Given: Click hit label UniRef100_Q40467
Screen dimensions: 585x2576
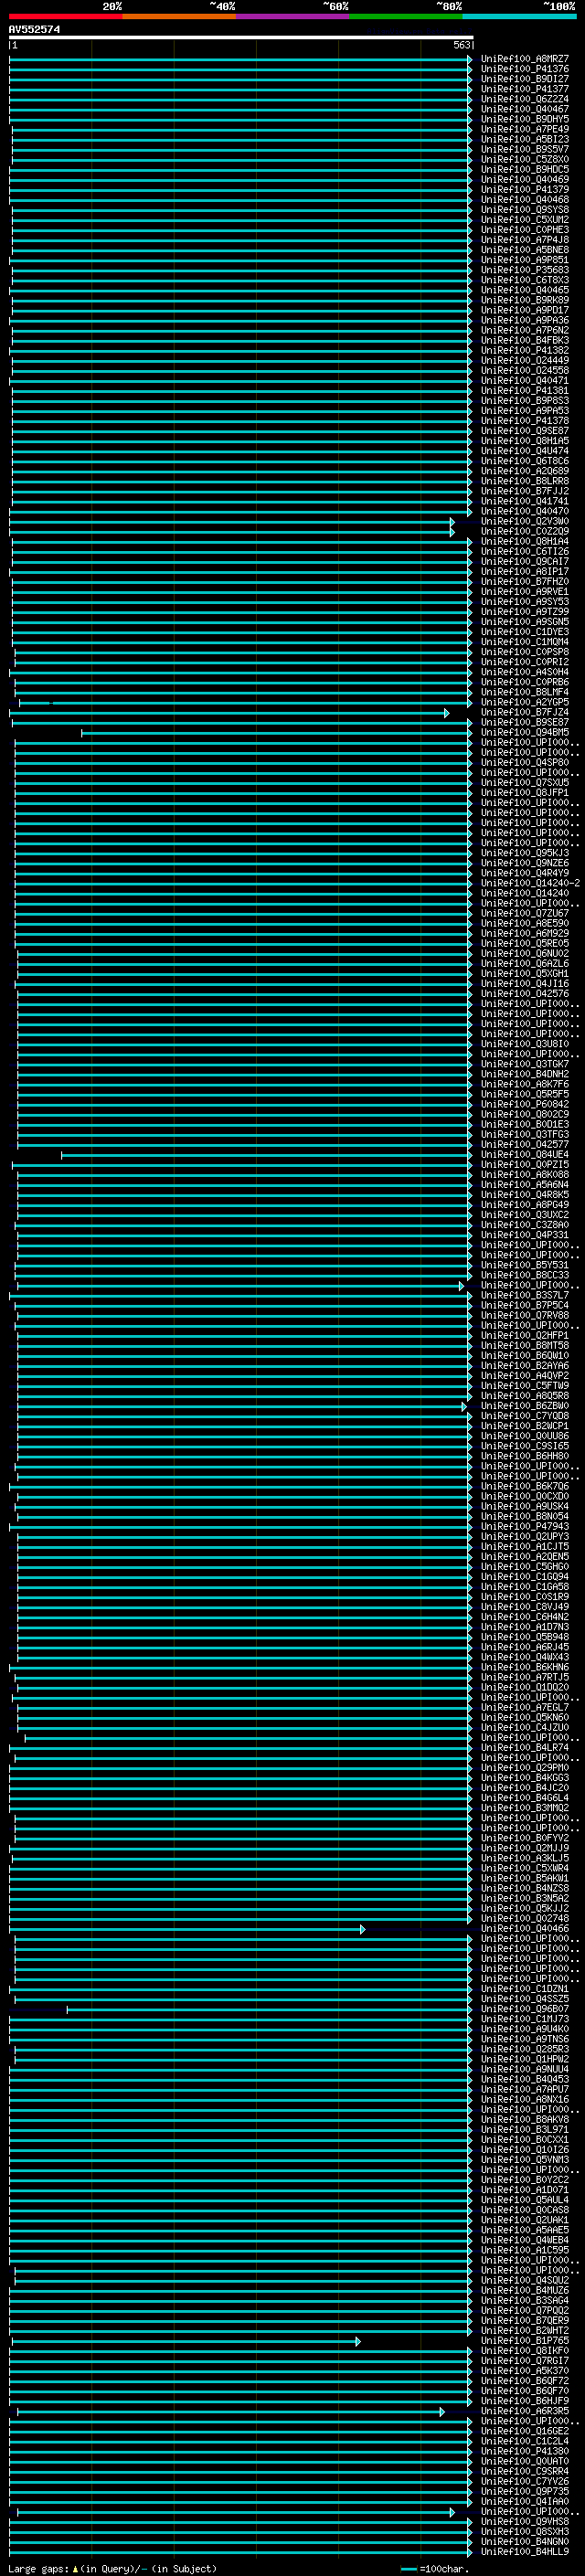Looking at the screenshot, I should tap(524, 109).
